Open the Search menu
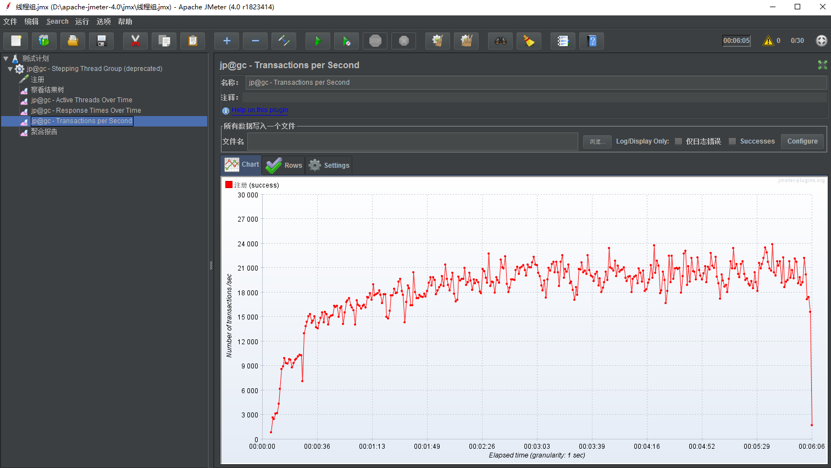 click(x=57, y=22)
